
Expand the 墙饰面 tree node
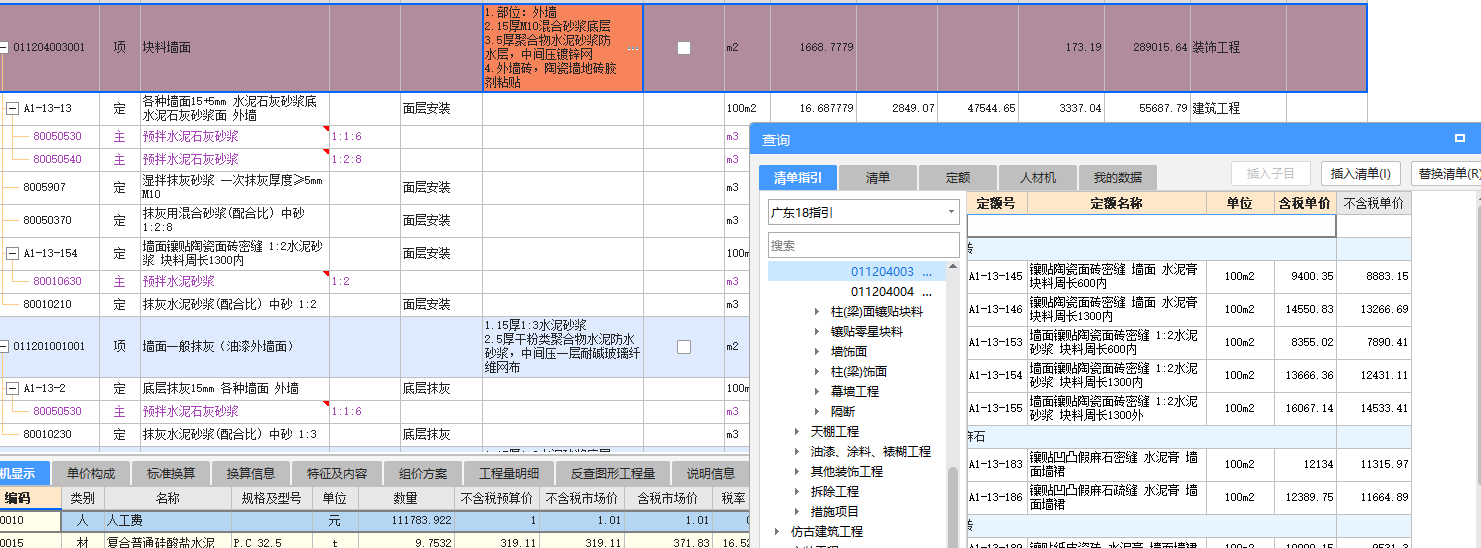coord(818,352)
